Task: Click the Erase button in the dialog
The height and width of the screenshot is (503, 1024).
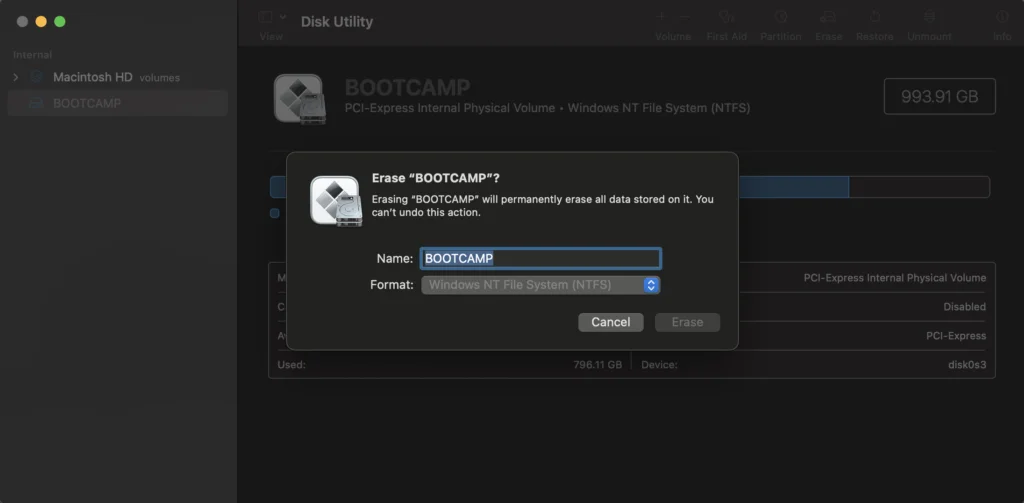Action: [x=687, y=322]
